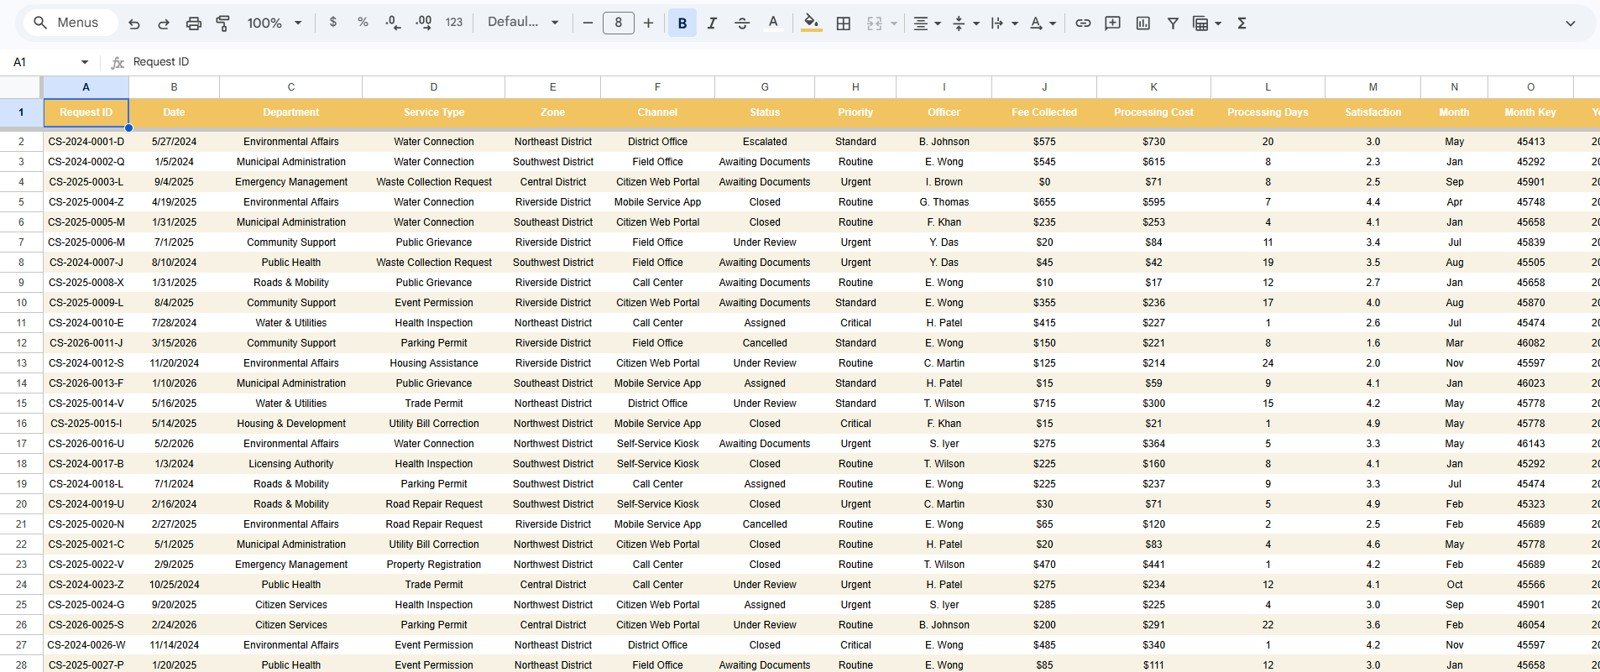Select cell CS-2024-0001-D

tap(86, 142)
